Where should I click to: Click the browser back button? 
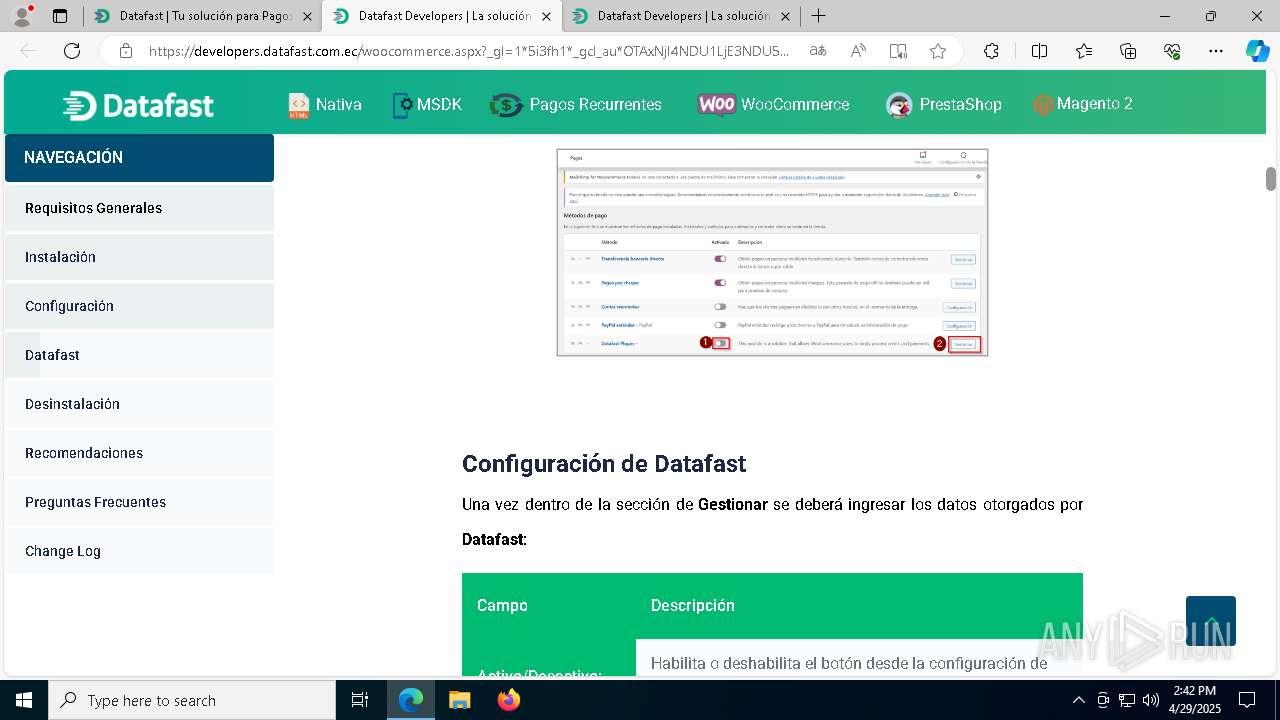pos(28,51)
